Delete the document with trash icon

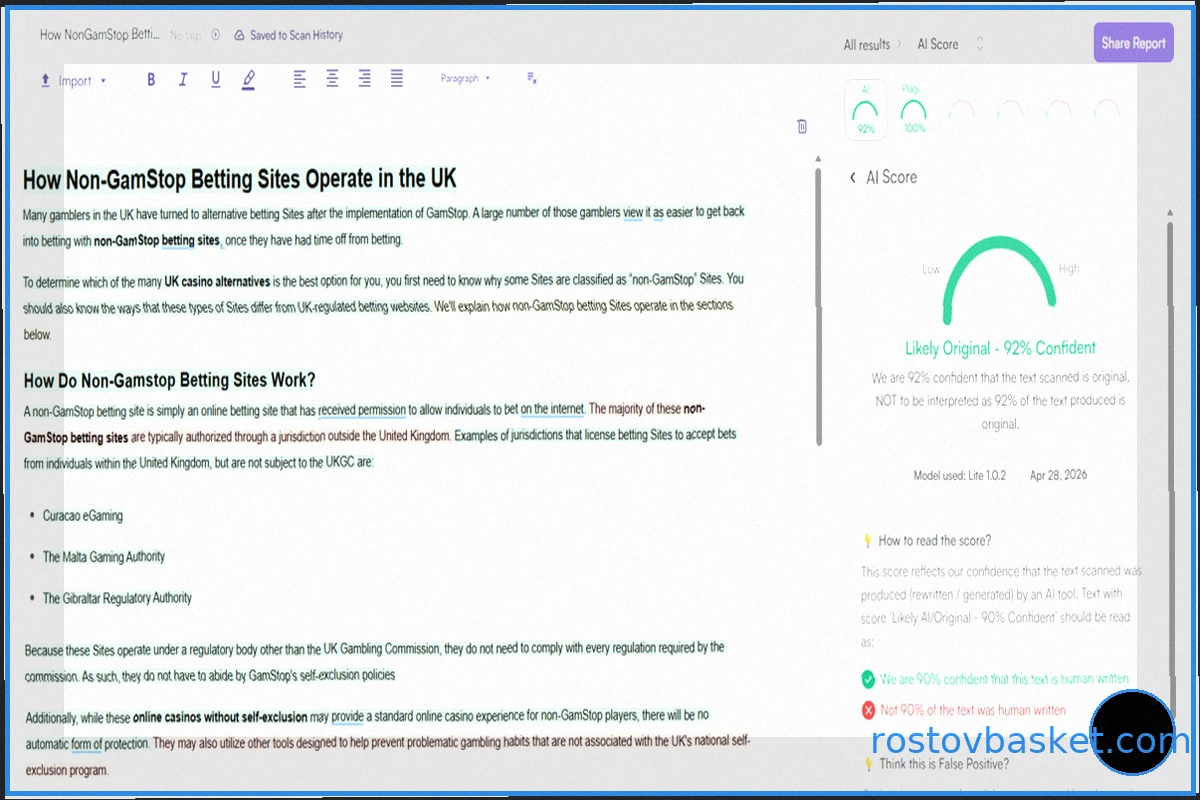[802, 126]
